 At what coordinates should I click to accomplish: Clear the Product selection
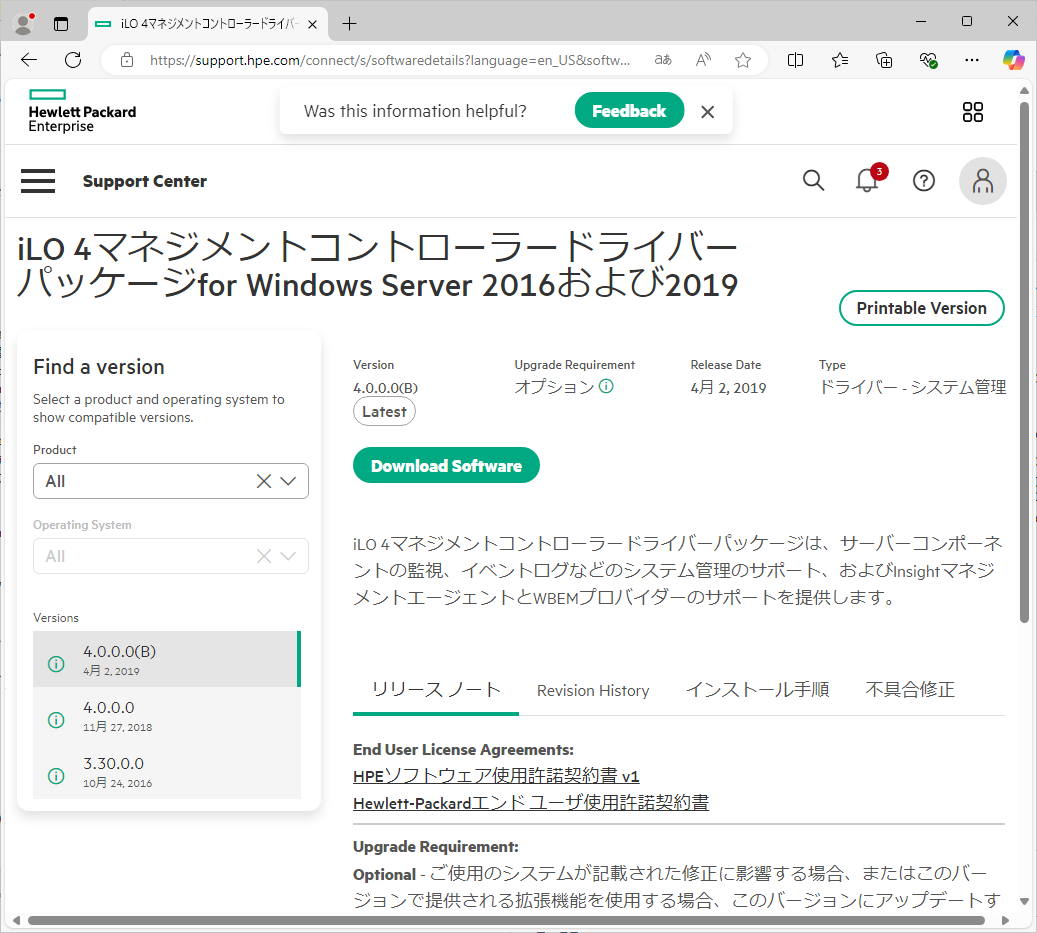[x=264, y=481]
